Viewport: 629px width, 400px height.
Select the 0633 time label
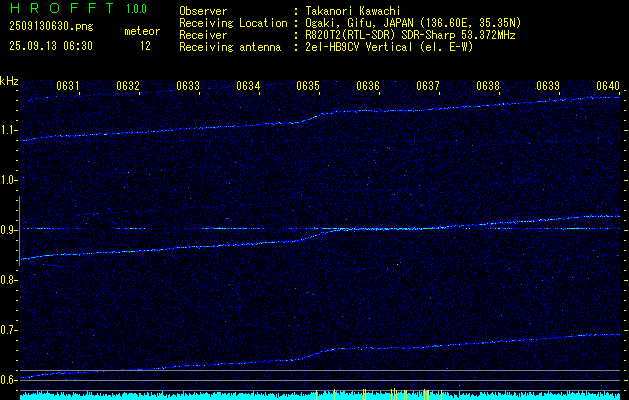188,86
